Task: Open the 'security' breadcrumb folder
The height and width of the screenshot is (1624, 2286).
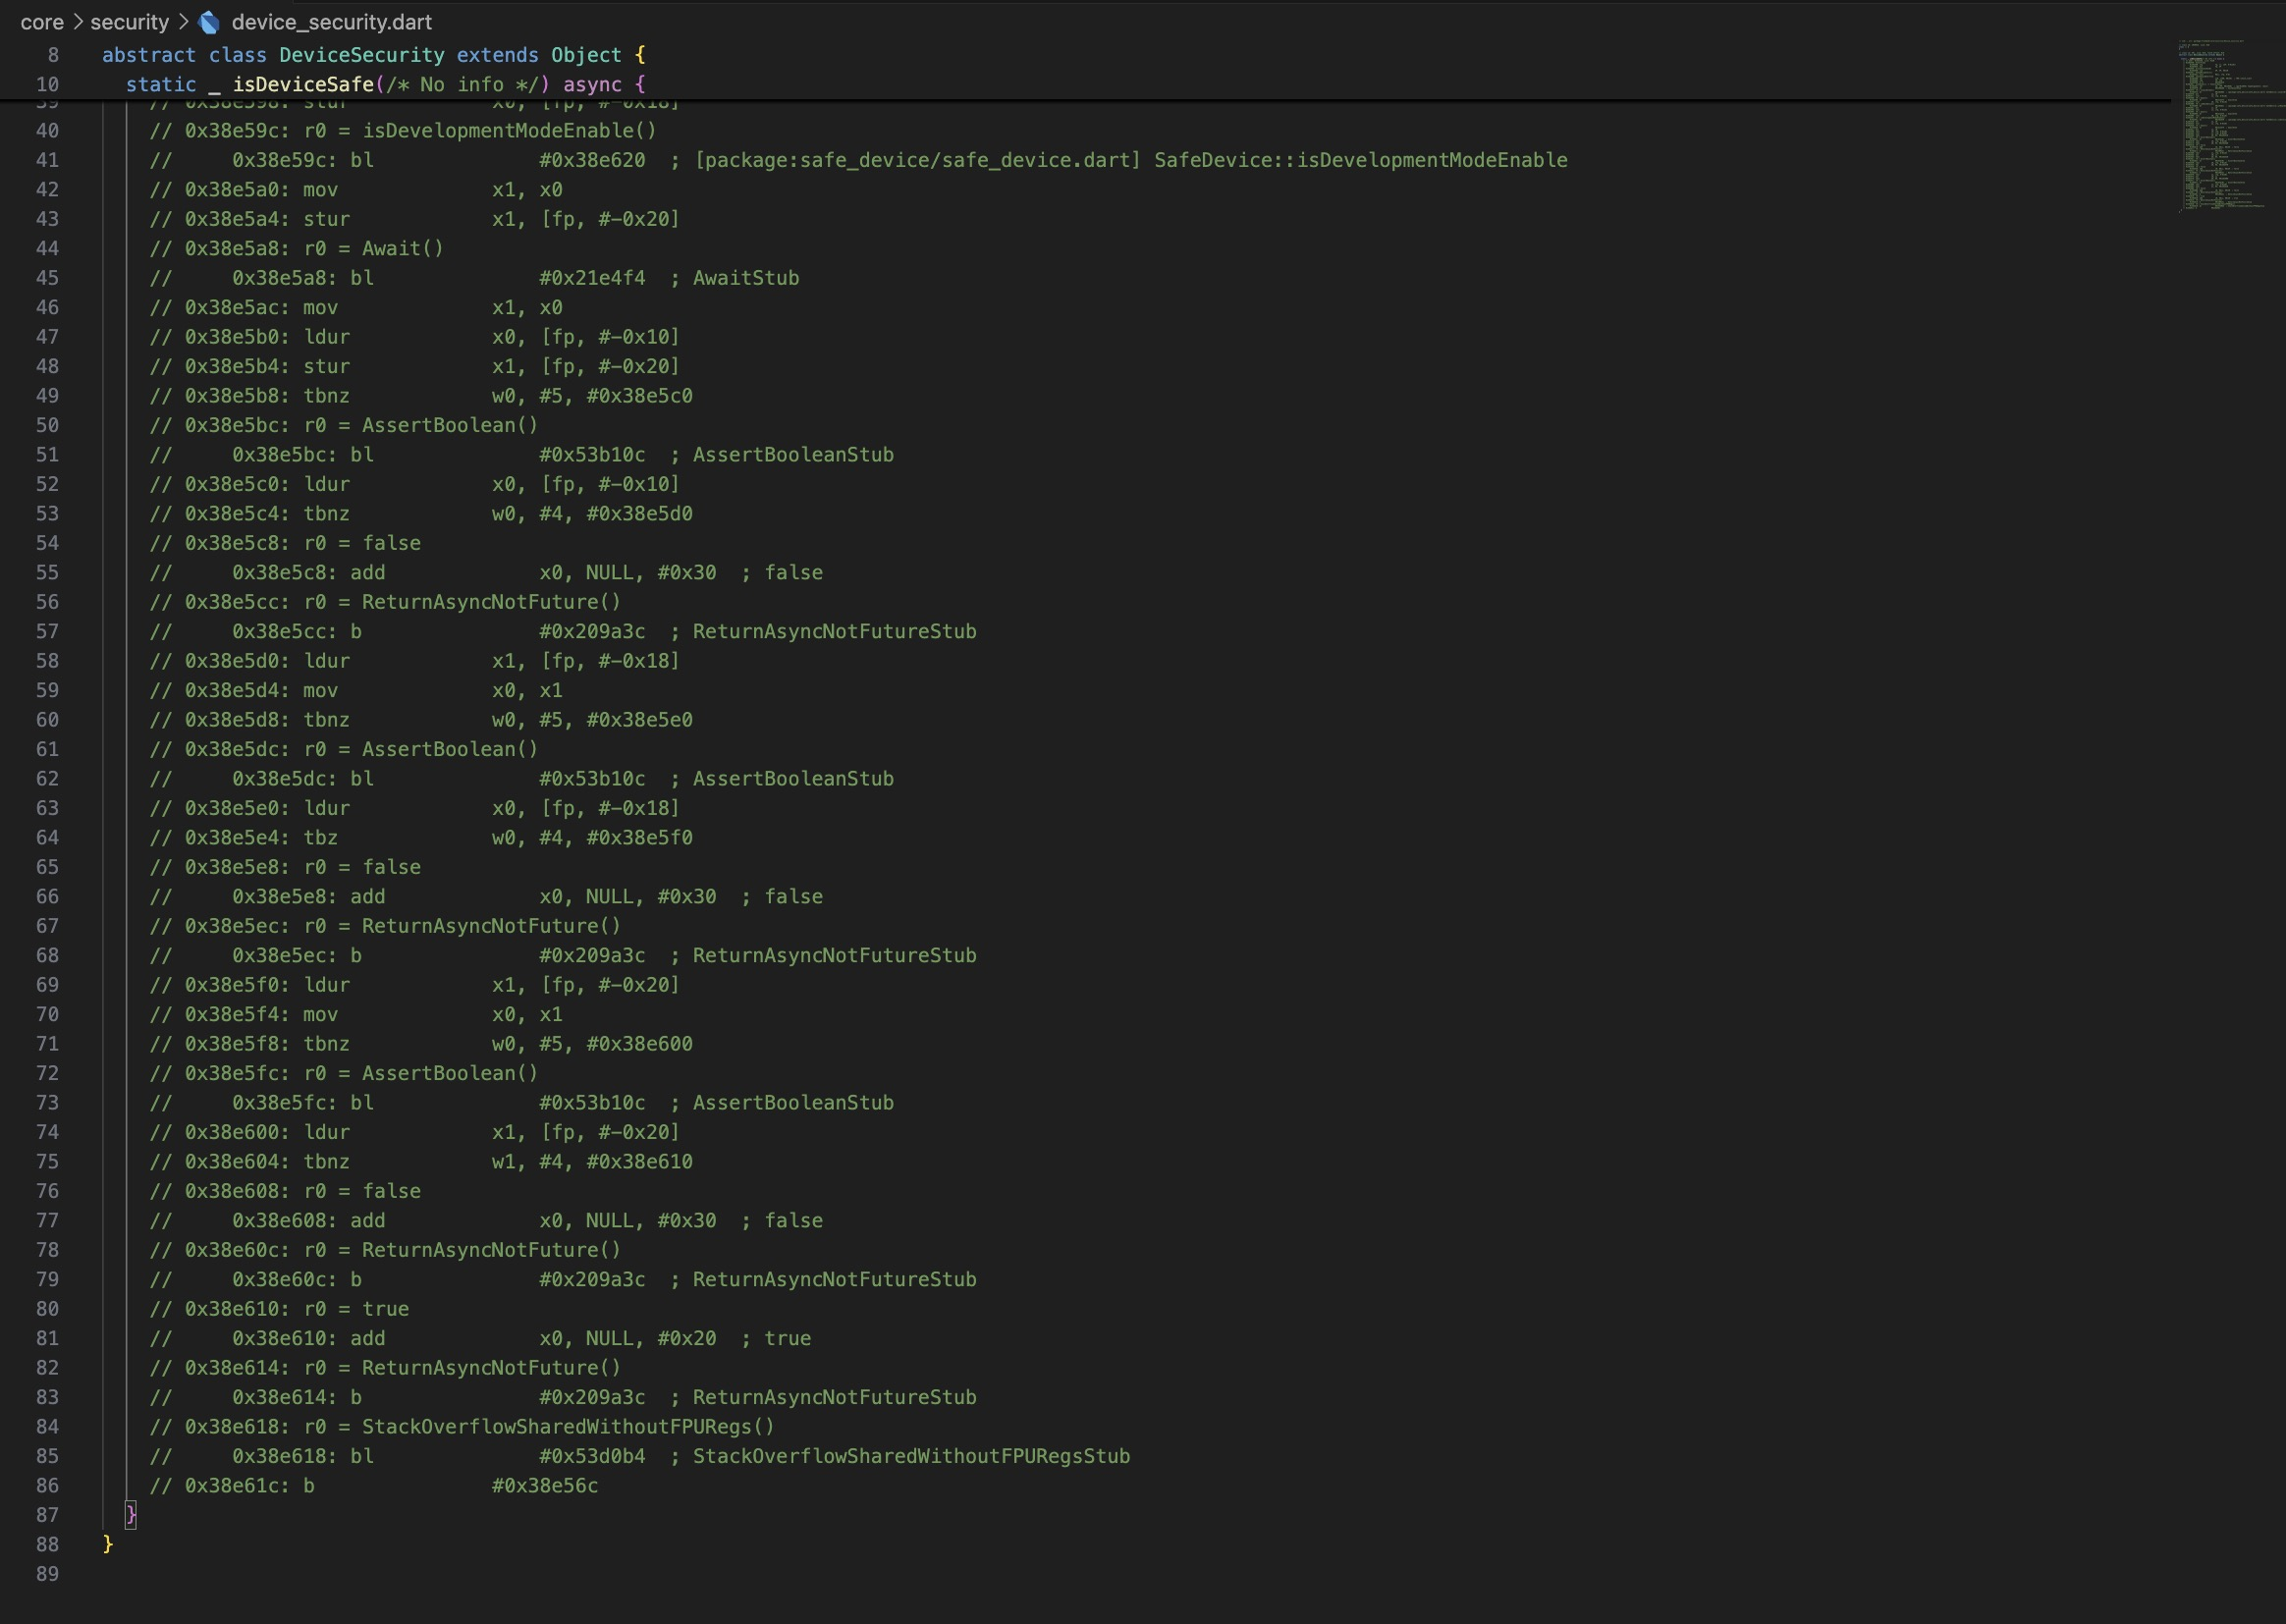Action: (130, 22)
